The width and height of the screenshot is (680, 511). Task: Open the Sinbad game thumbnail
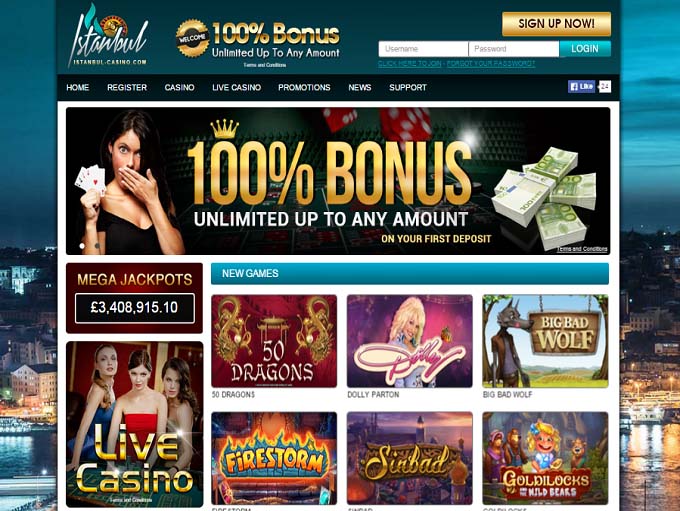[x=409, y=458]
